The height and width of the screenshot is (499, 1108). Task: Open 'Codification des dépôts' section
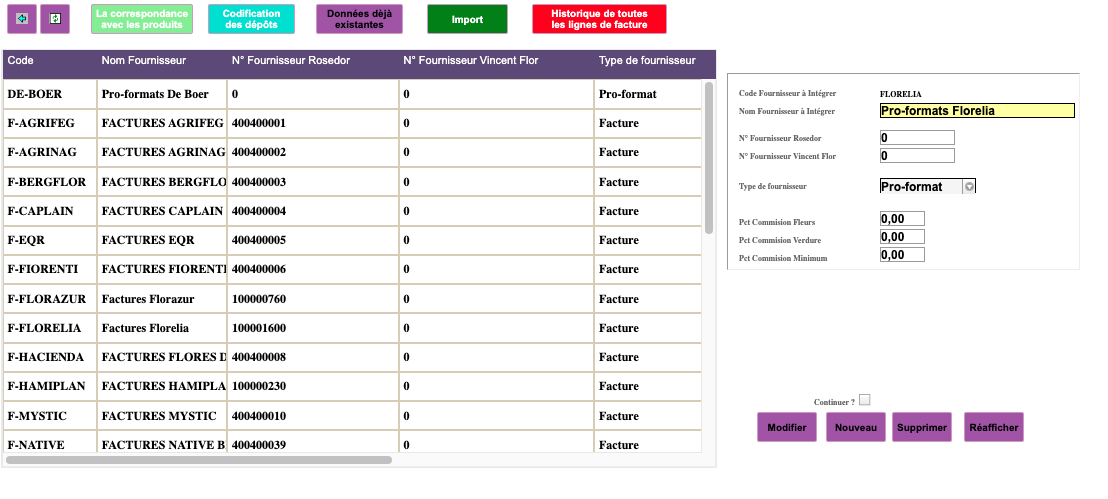click(x=252, y=19)
